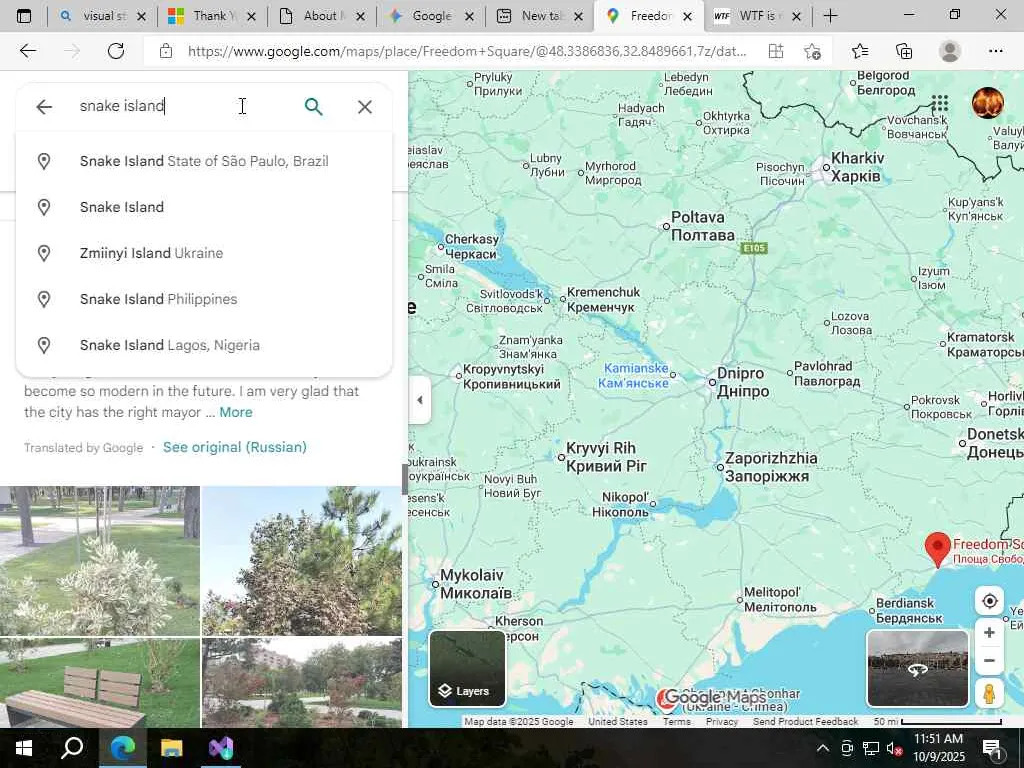
Task: Close the Freedom Square Maps tab
Action: pos(687,16)
